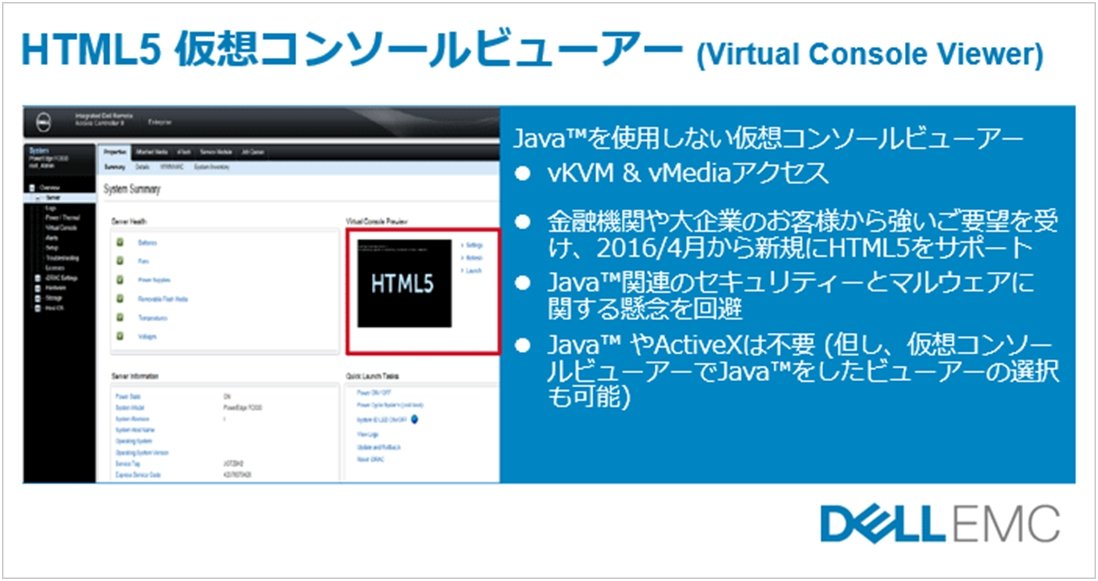Screen dimensions: 1098x581
Task: Open the Batteries health link
Action: (x=148, y=243)
